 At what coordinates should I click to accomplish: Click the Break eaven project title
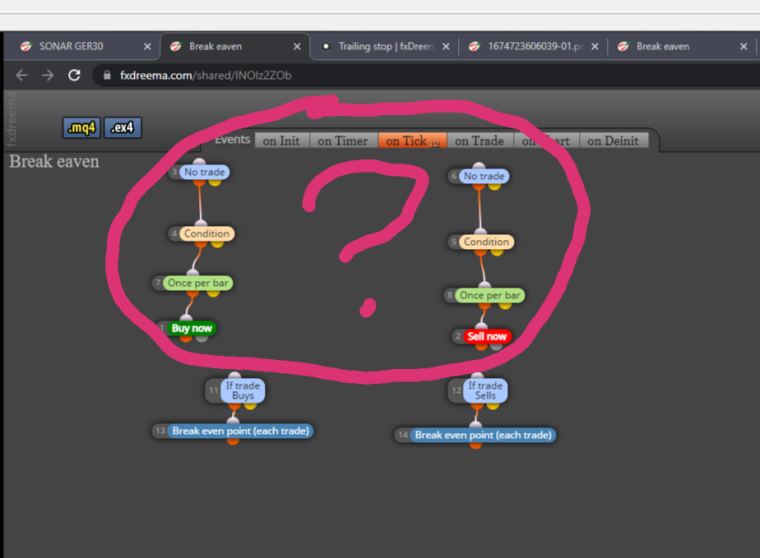coord(54,161)
